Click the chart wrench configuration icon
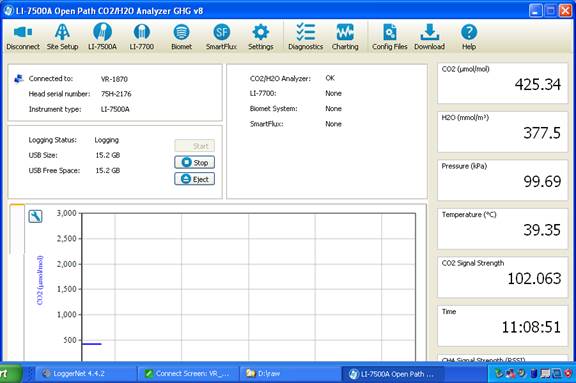Screen dimensions: 576x383 (35, 216)
